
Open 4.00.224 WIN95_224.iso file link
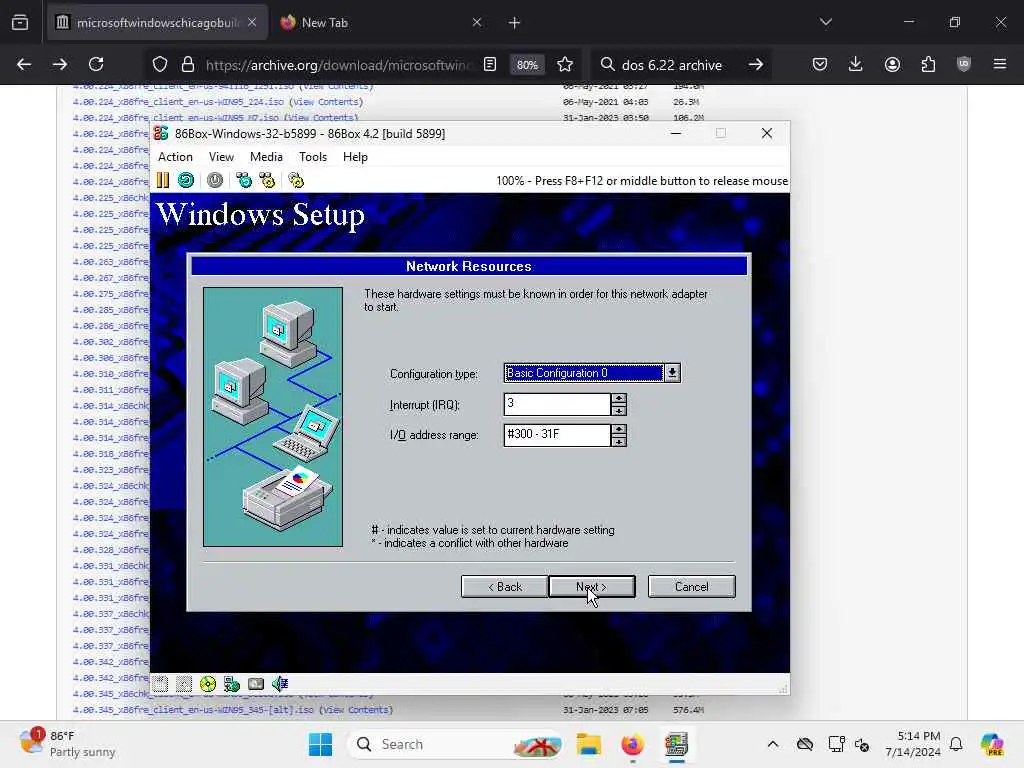[x=178, y=102]
